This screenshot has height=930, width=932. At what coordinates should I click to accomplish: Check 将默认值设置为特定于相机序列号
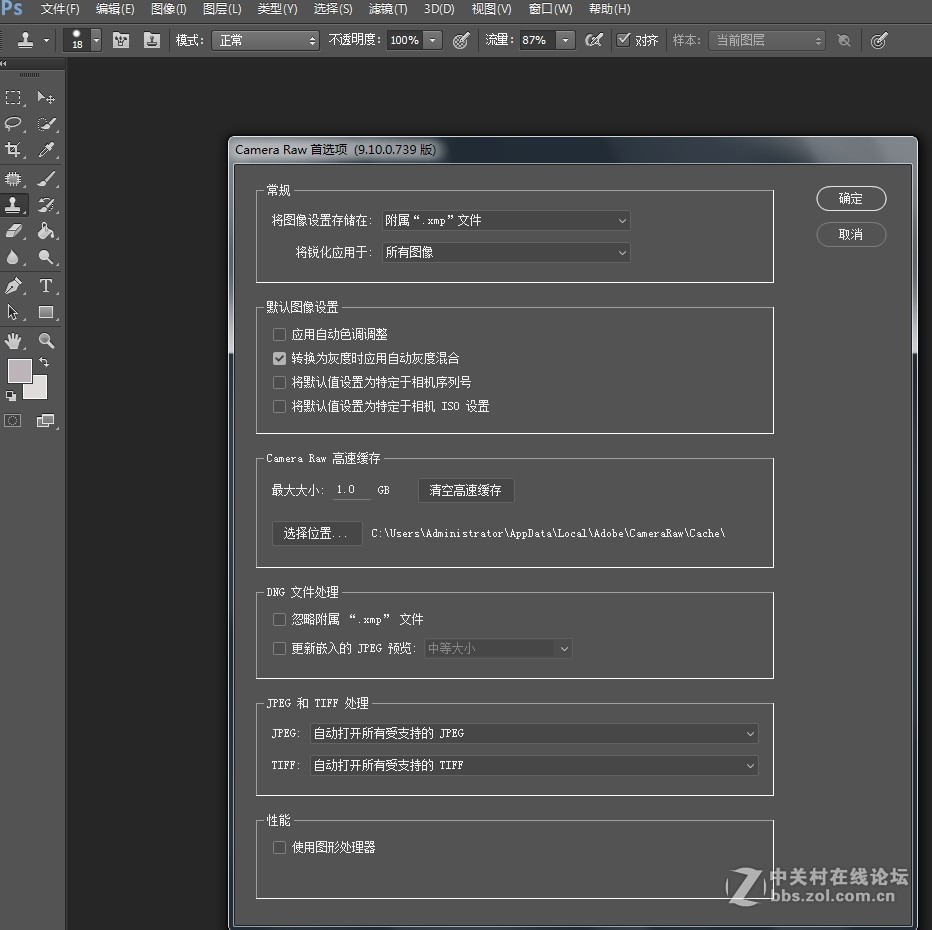(x=279, y=382)
